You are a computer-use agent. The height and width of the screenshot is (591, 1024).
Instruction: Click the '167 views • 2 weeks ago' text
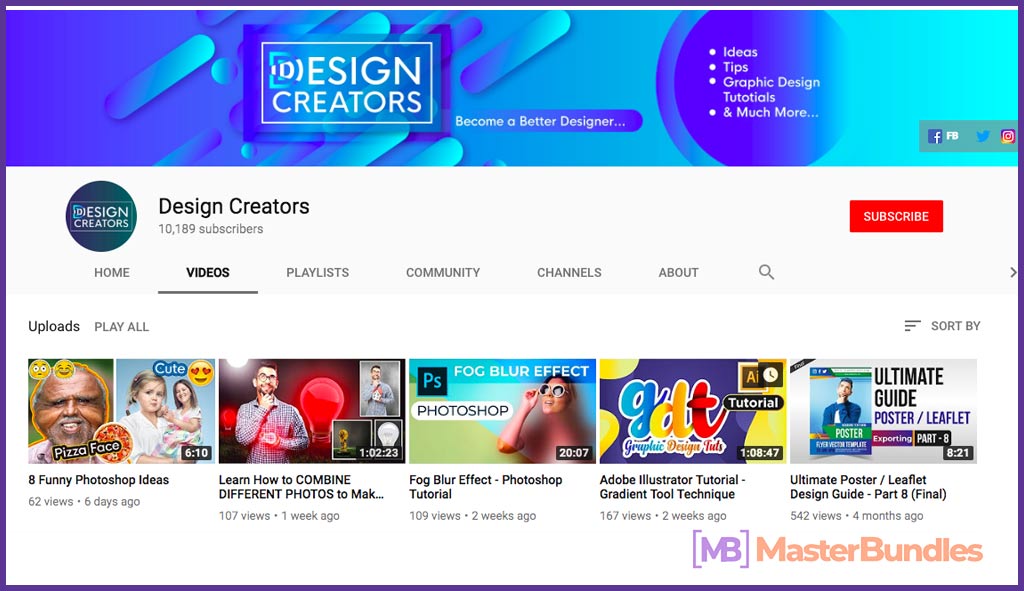(x=663, y=516)
